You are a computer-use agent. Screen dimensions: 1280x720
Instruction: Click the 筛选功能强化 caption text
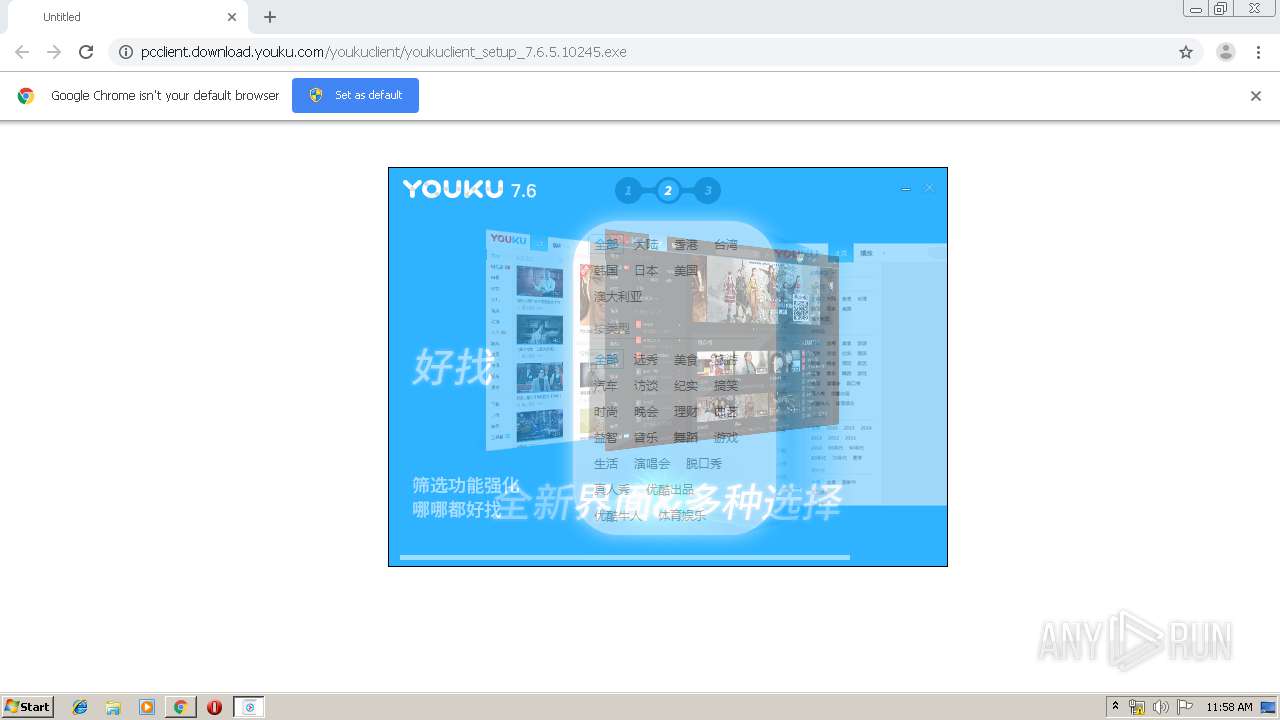466,485
